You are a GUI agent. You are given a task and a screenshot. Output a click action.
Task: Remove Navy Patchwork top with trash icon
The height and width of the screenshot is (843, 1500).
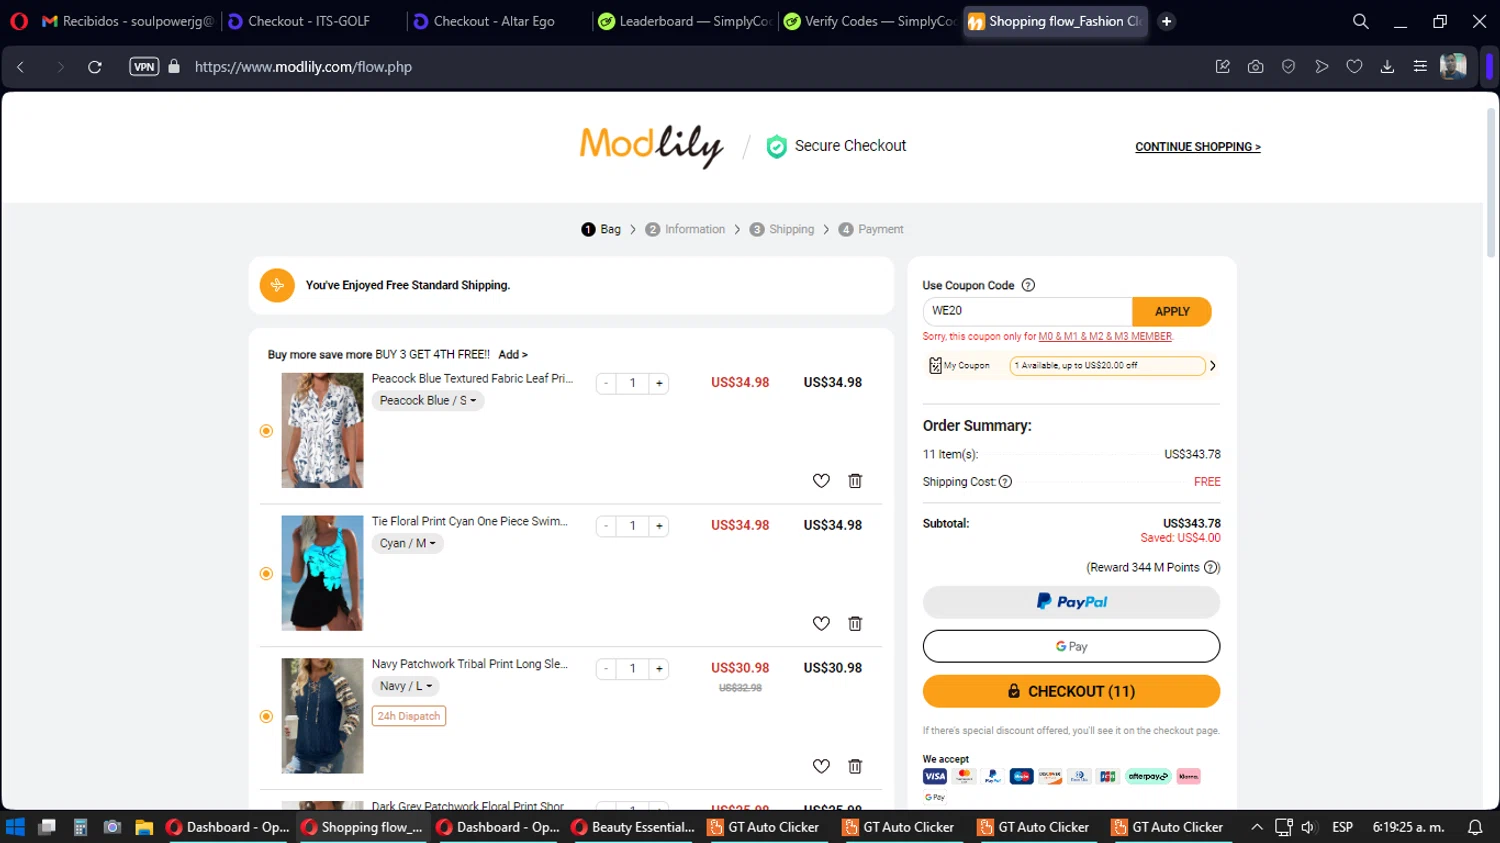[855, 767]
